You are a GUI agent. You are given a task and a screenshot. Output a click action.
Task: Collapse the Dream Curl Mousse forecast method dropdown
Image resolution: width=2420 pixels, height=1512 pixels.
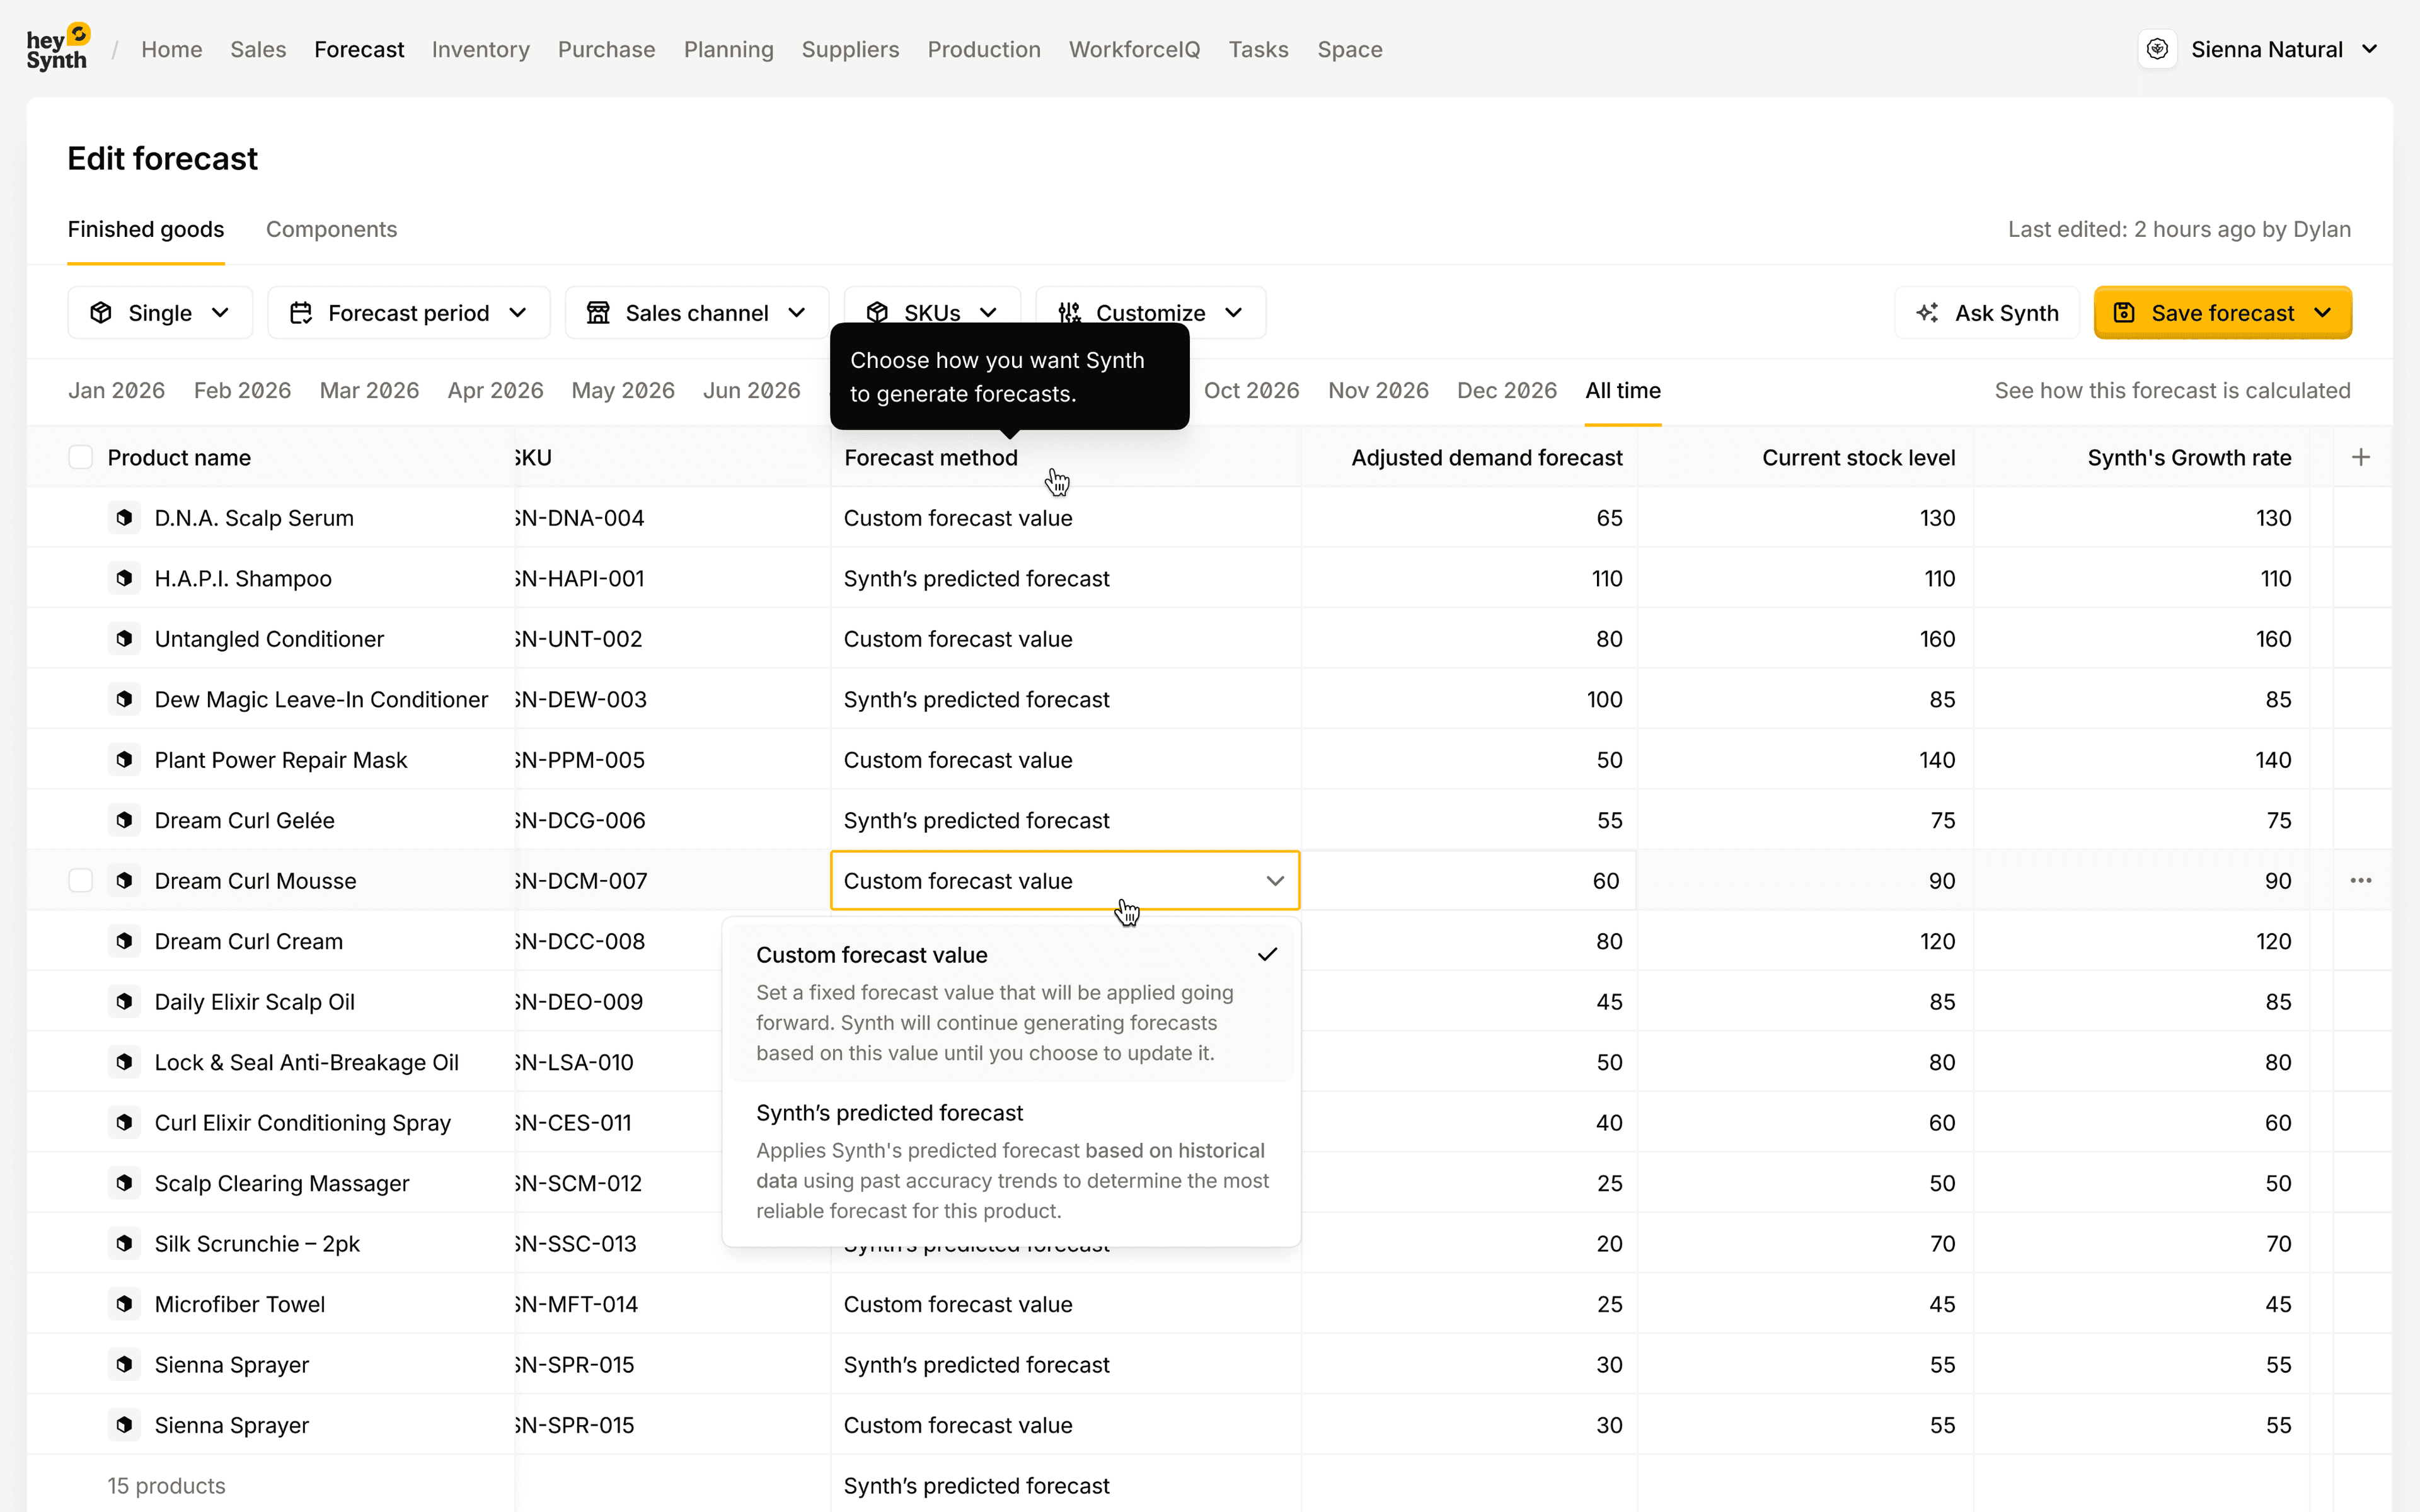click(1274, 880)
